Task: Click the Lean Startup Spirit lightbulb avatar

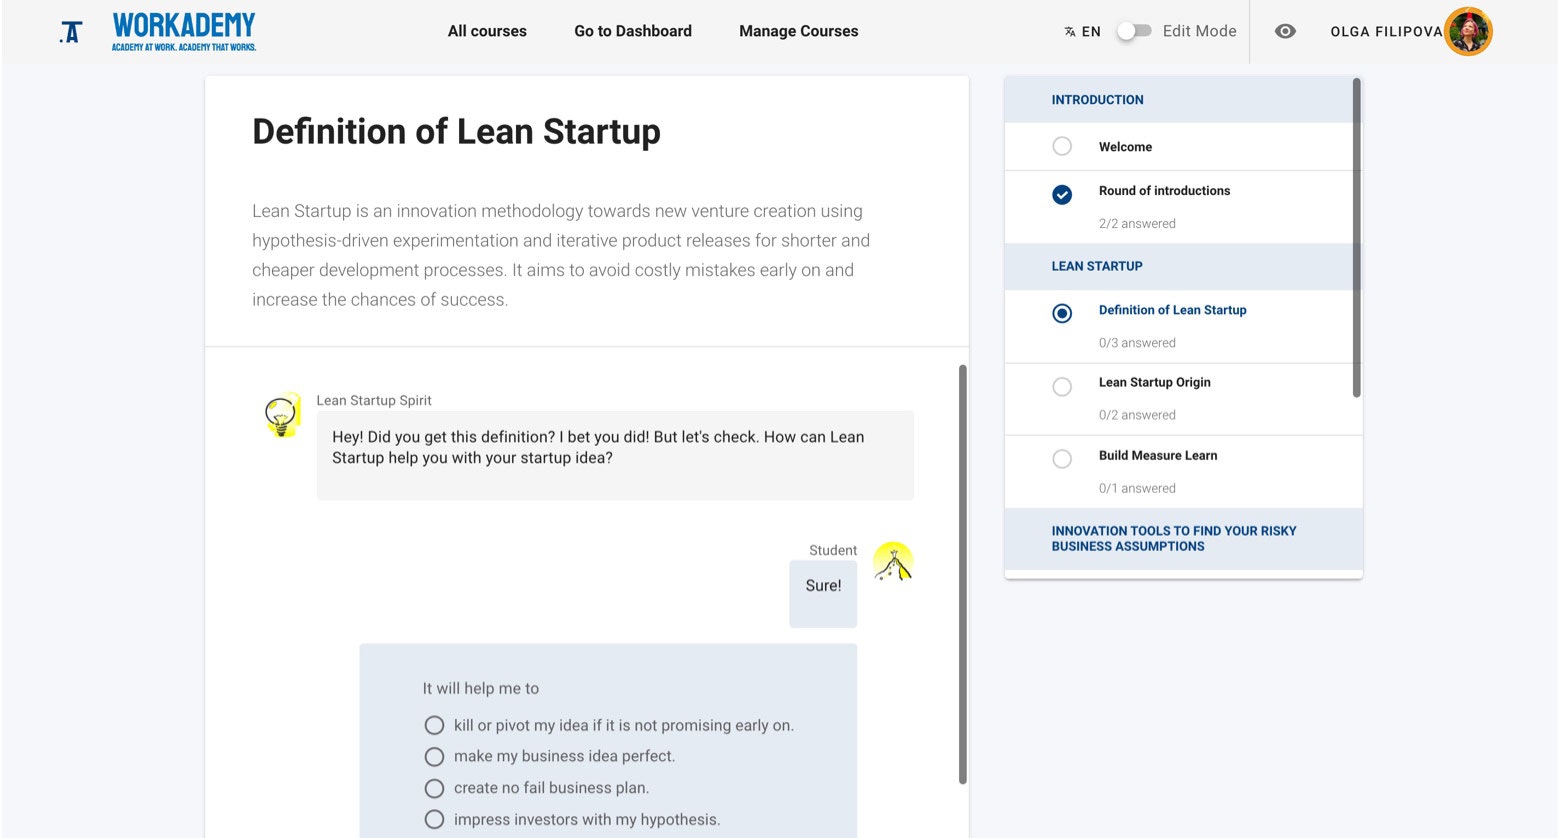Action: pos(282,414)
